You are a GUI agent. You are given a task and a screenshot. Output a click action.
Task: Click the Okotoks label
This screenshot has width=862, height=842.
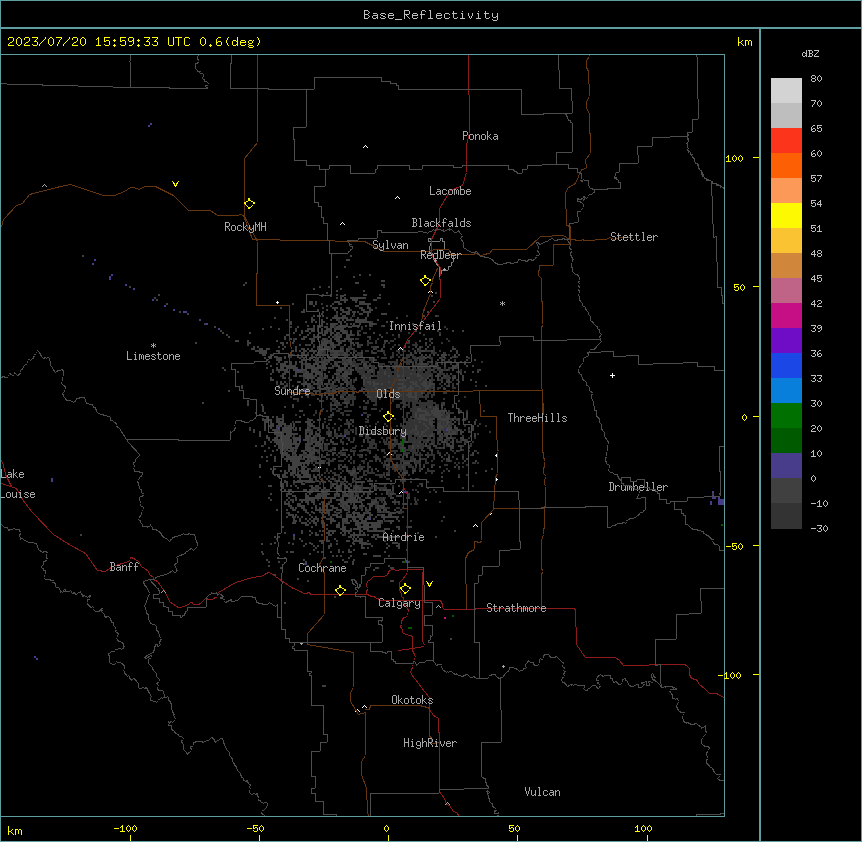pos(412,700)
